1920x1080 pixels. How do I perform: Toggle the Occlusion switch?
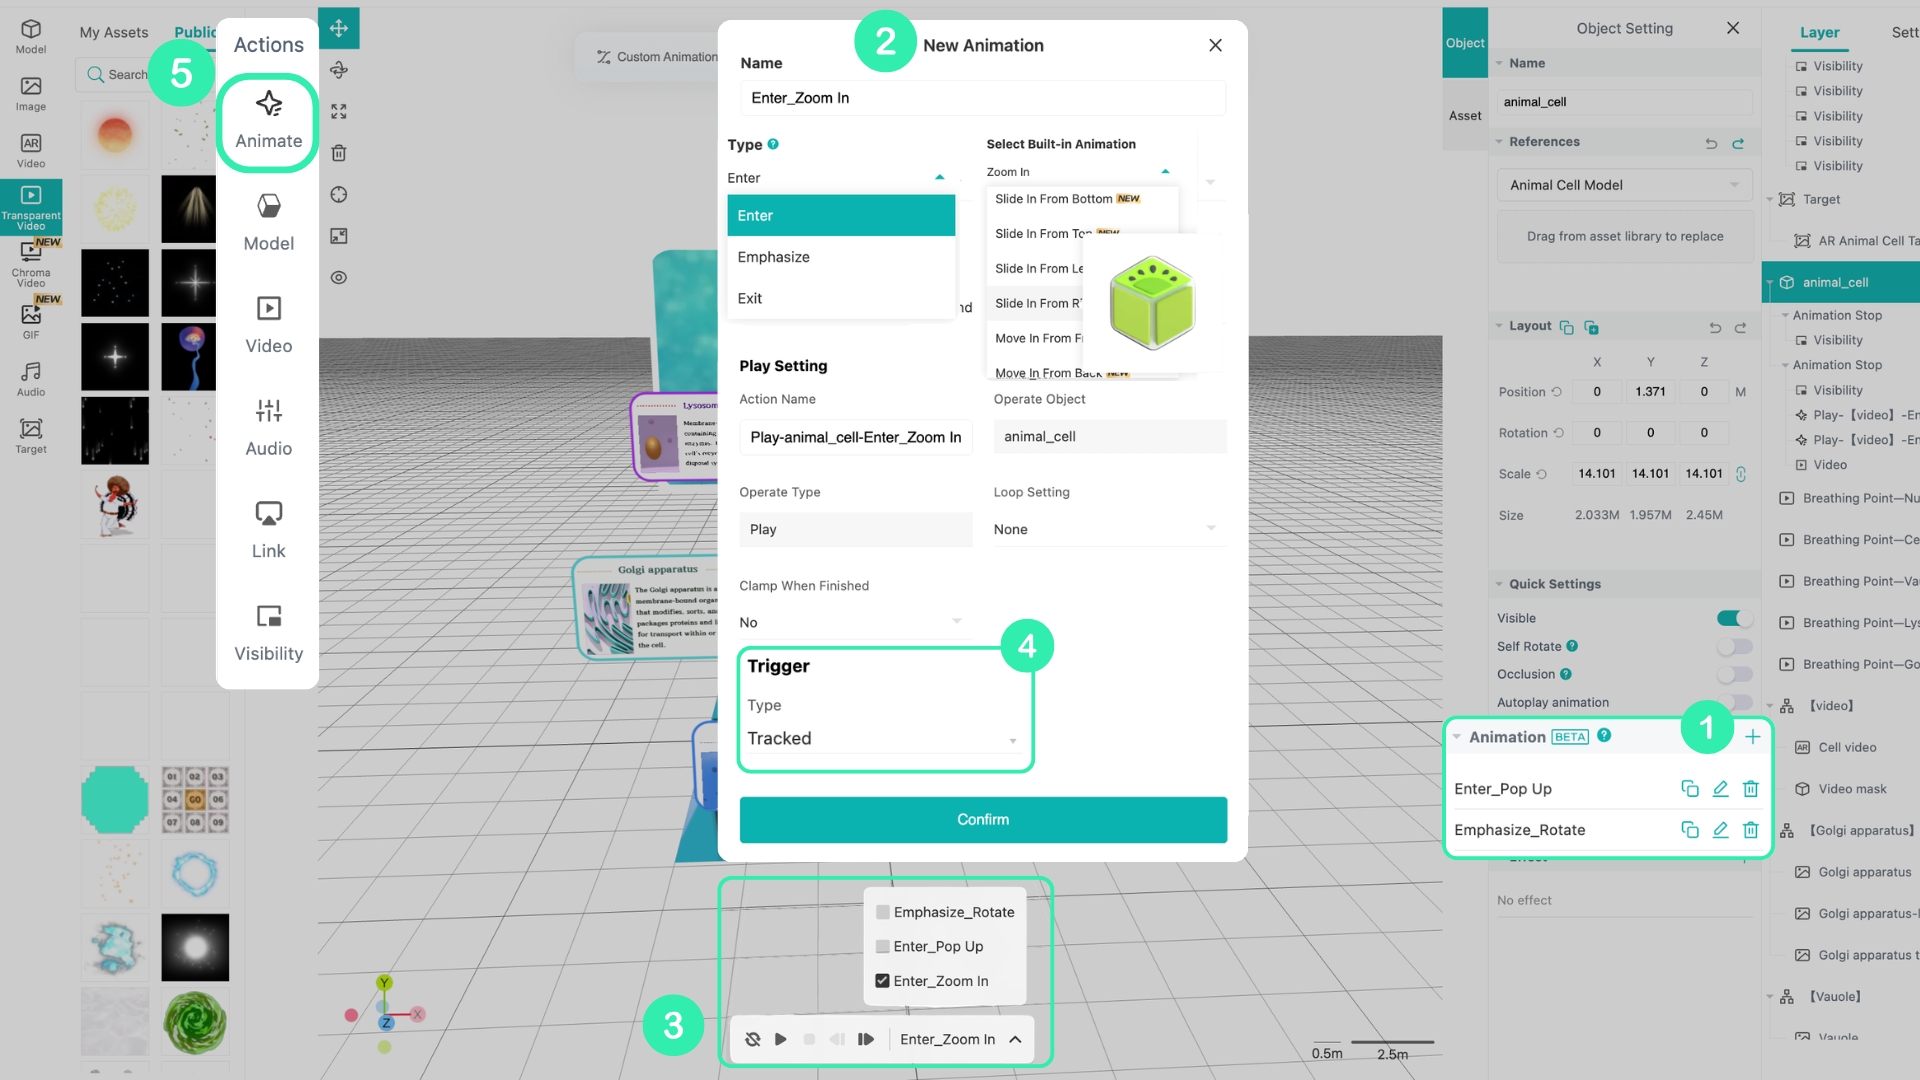tap(1734, 674)
